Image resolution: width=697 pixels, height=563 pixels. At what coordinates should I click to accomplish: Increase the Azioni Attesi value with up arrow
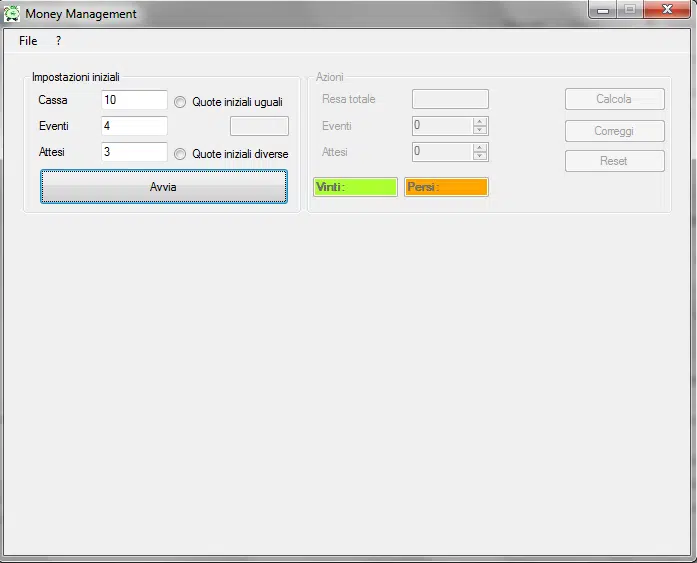[x=480, y=148]
